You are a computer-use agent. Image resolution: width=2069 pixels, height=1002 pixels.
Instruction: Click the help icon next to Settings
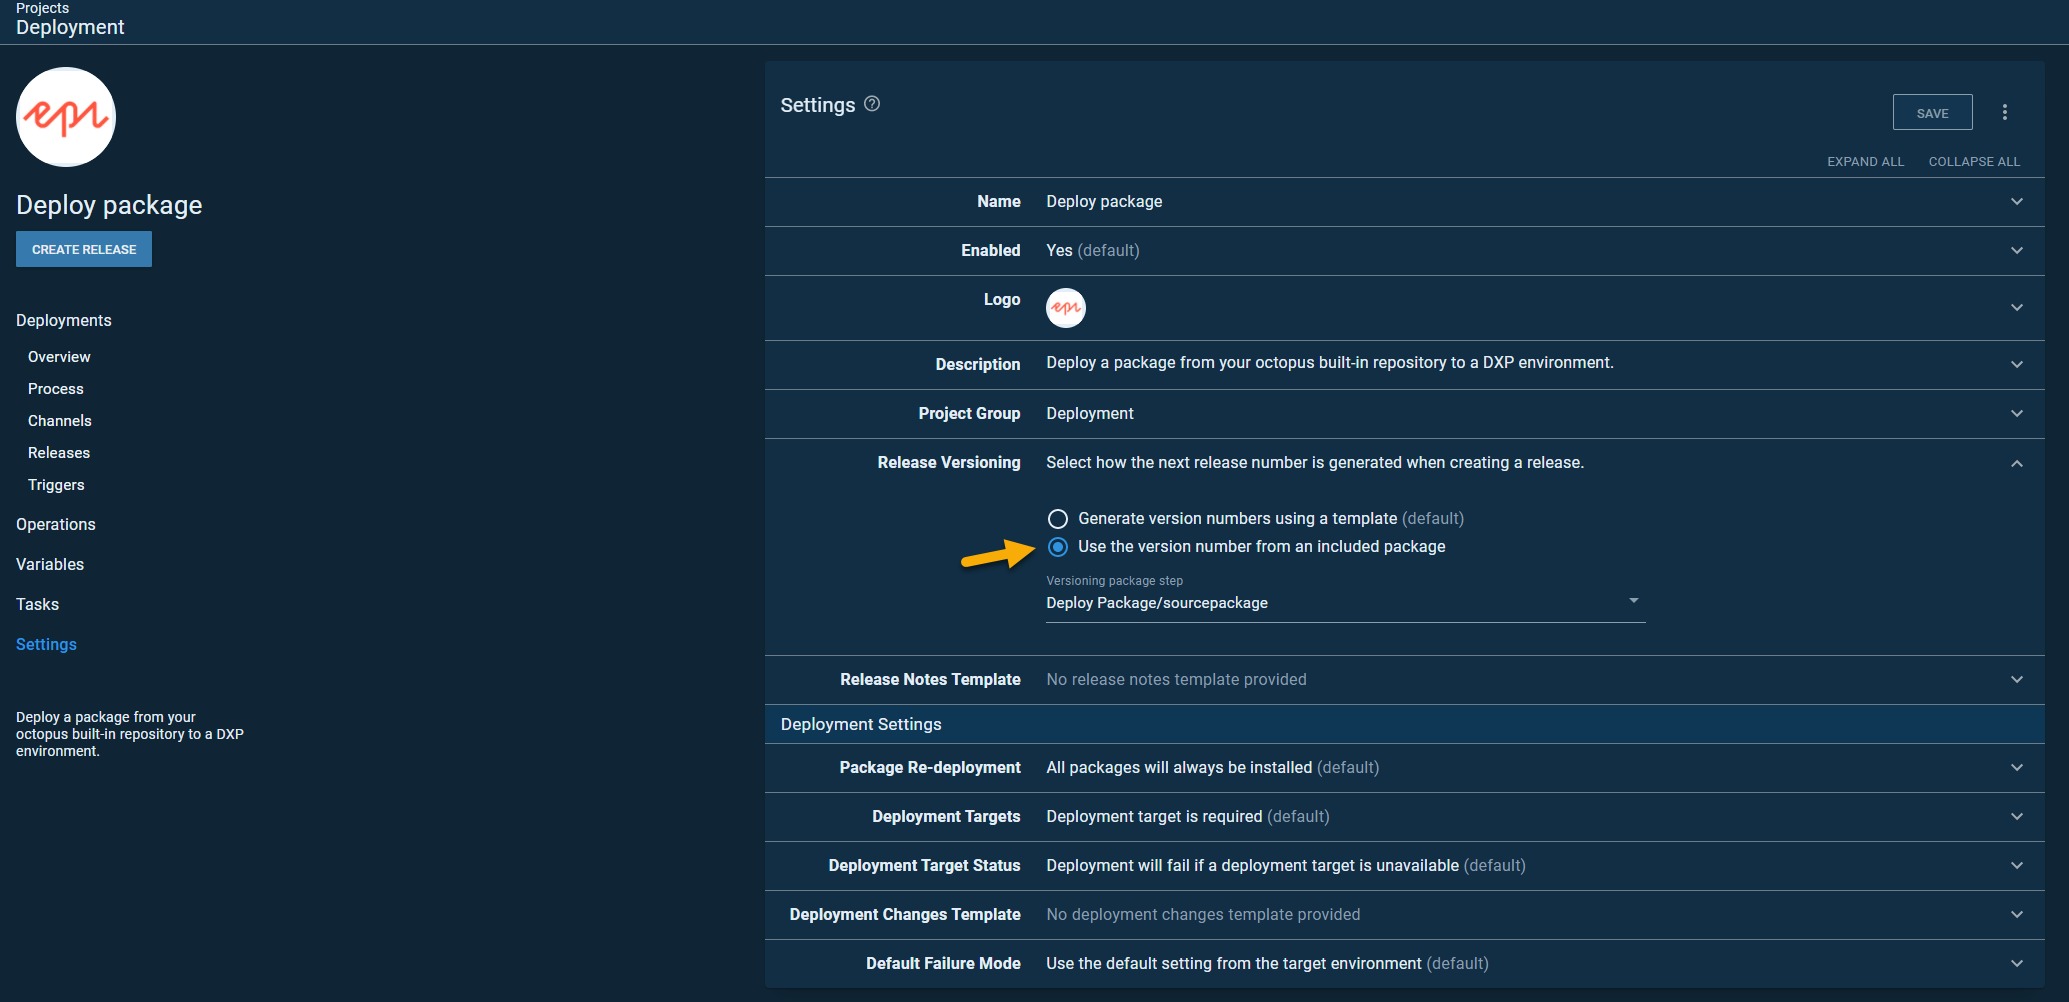click(x=872, y=104)
